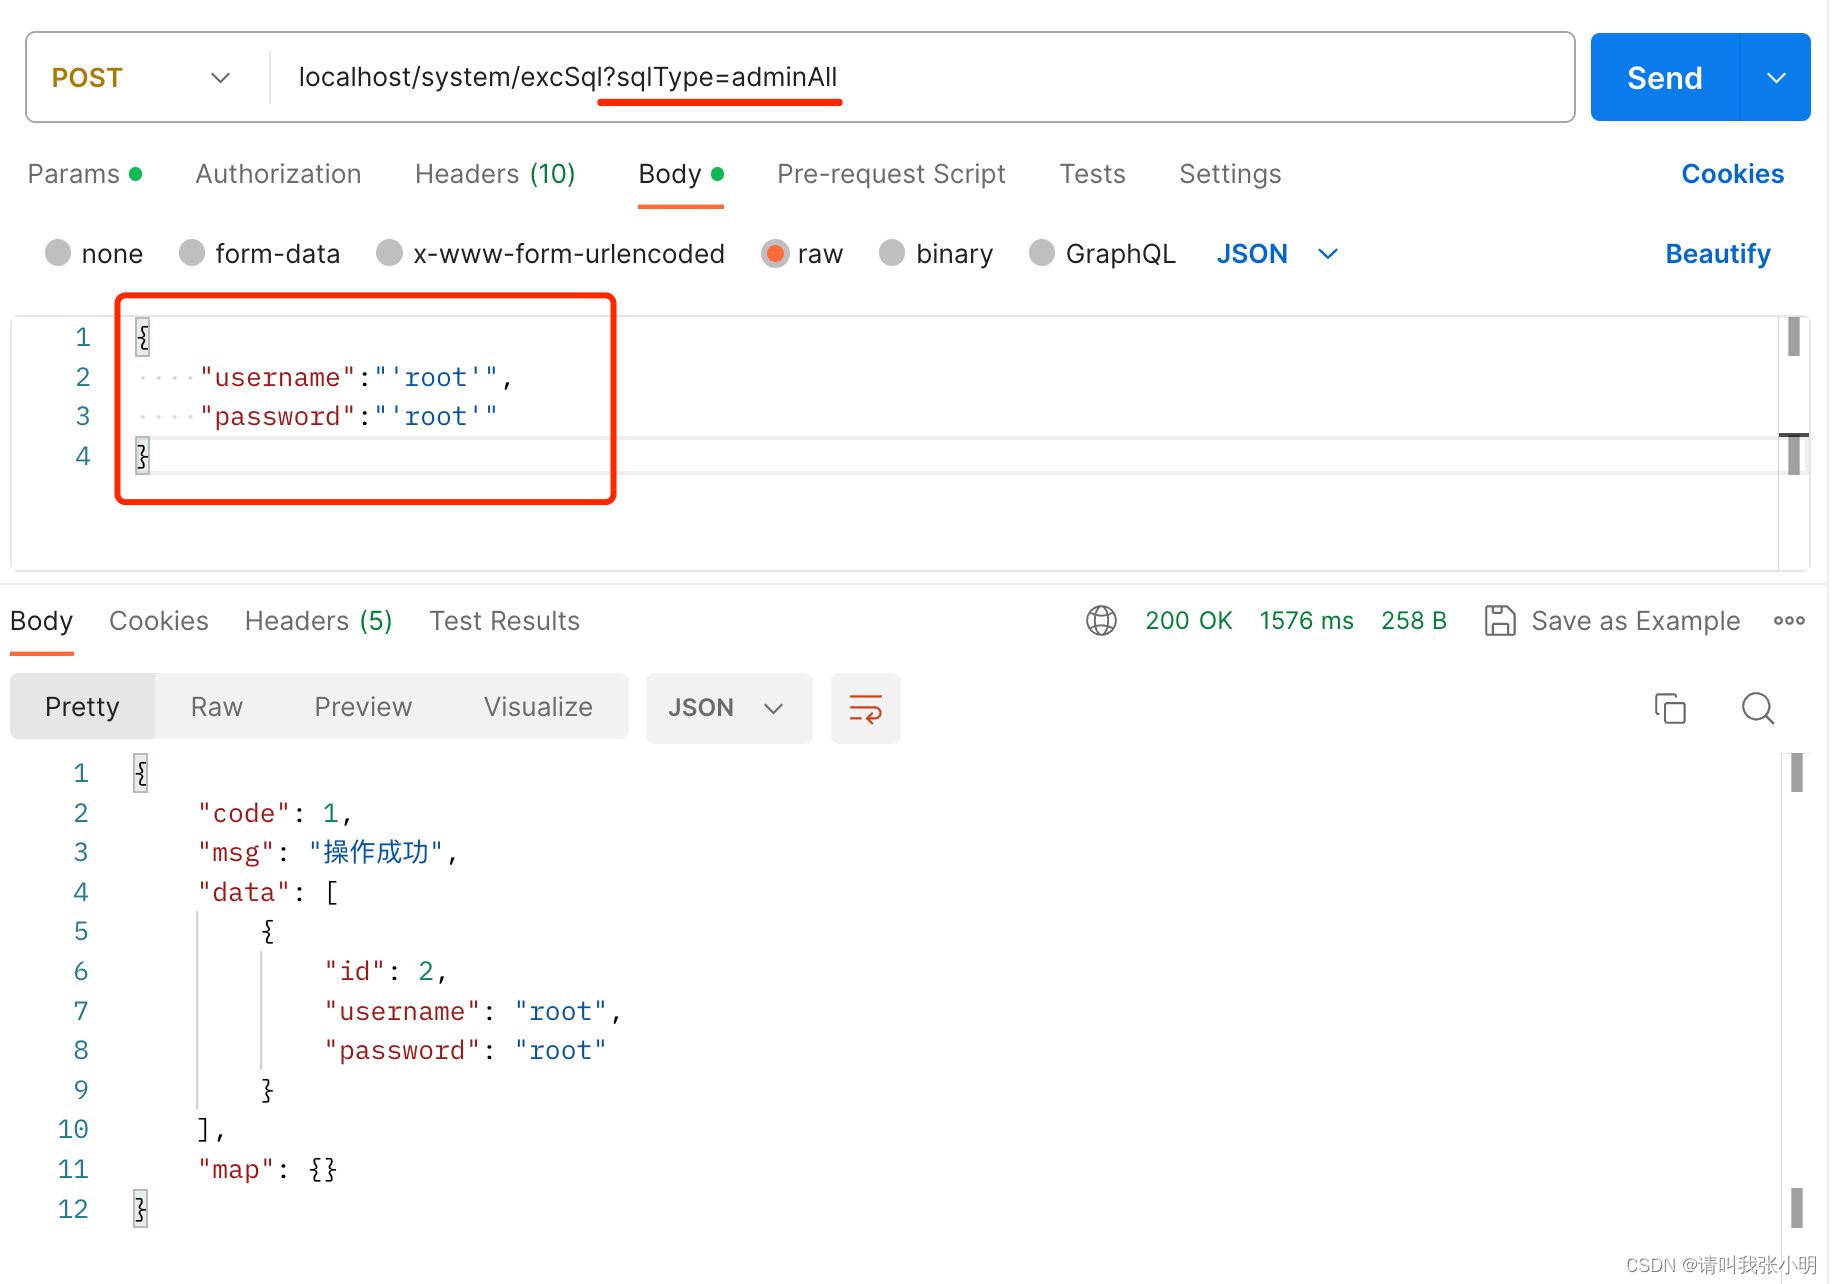This screenshot has width=1832, height=1284.
Task: Open the request Settings tab
Action: [x=1230, y=174]
